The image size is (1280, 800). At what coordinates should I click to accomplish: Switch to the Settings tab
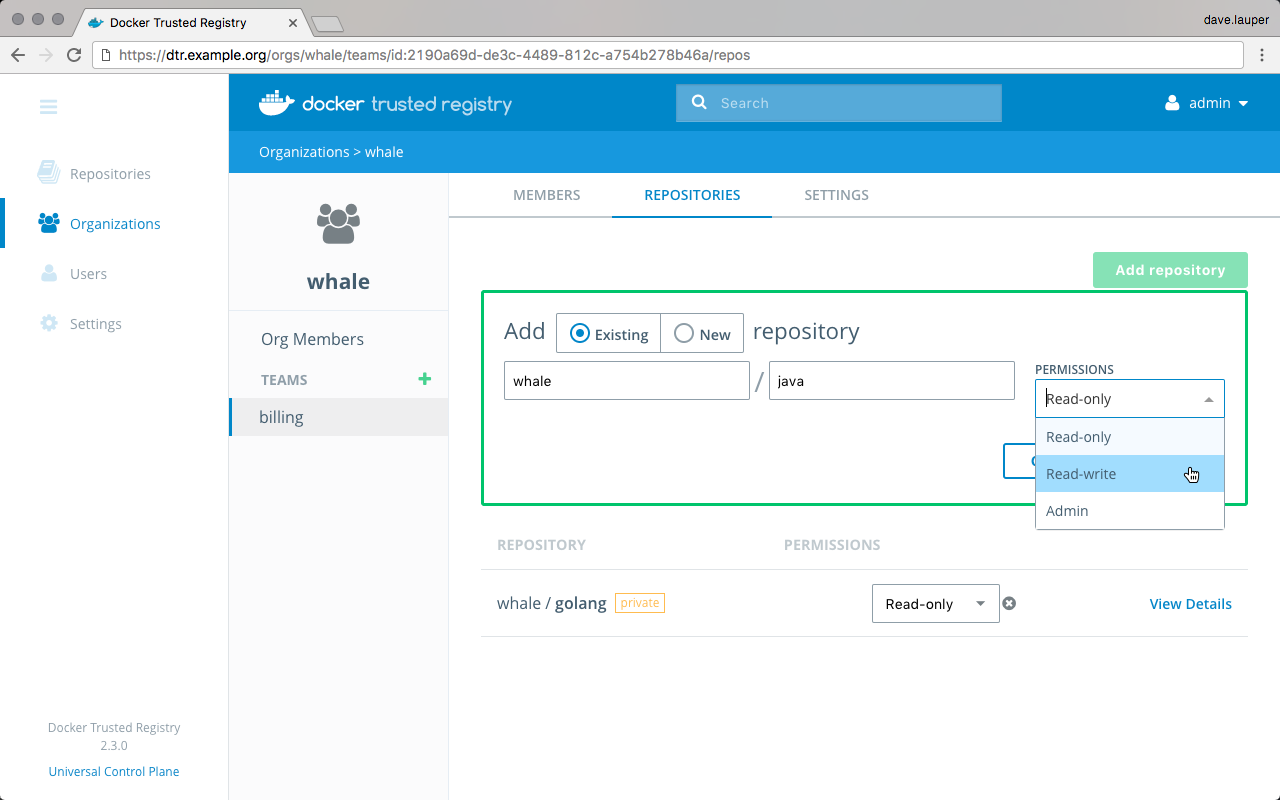click(836, 195)
